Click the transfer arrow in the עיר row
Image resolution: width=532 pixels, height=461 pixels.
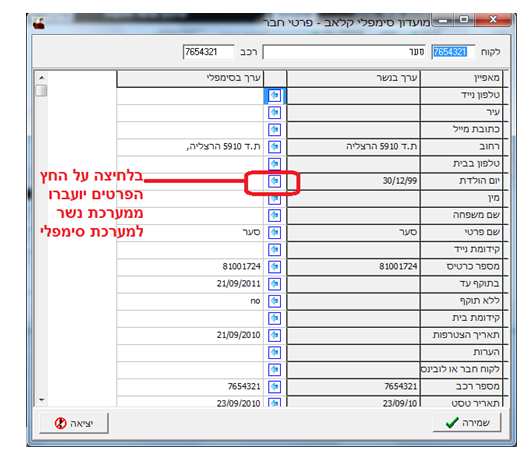(x=274, y=112)
